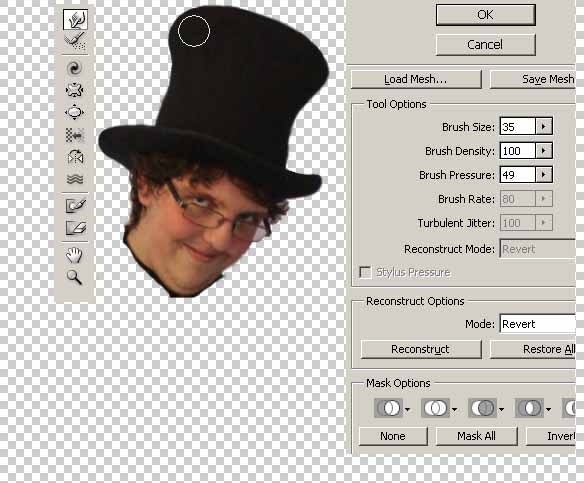The height and width of the screenshot is (483, 584).
Task: Click the Cancel button
Action: point(486,45)
